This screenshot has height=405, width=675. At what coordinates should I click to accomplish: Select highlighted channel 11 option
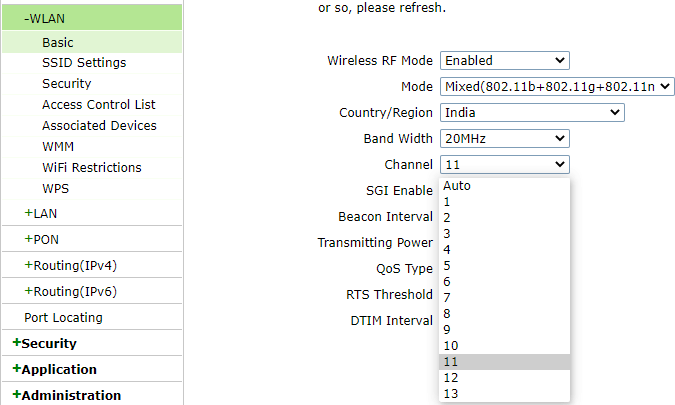tap(505, 362)
